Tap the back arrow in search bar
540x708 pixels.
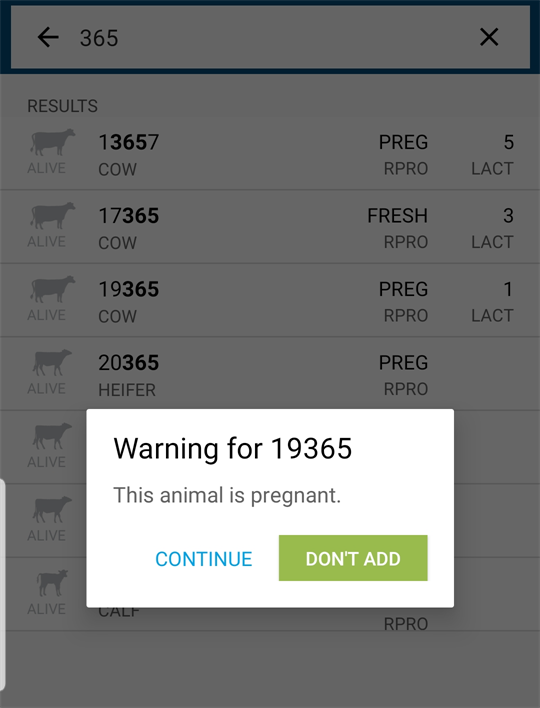coord(48,37)
